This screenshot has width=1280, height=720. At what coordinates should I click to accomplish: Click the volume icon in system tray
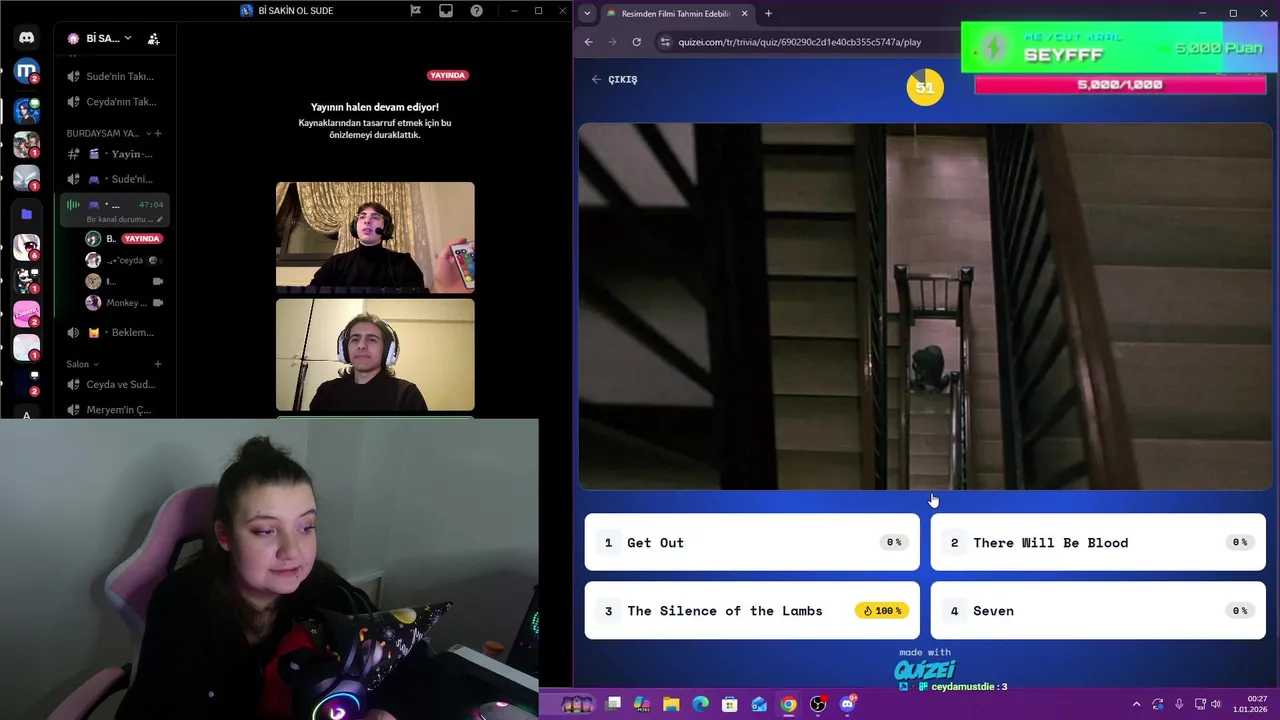(1216, 704)
